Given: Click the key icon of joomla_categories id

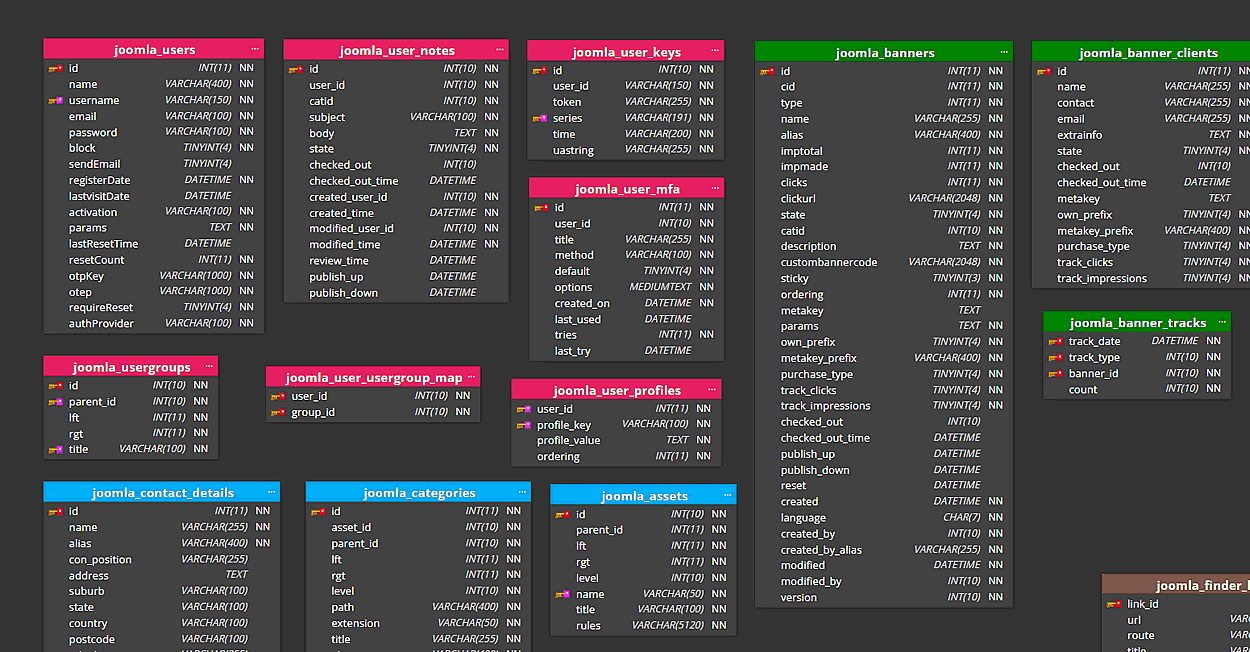Looking at the screenshot, I should pyautogui.click(x=318, y=512).
